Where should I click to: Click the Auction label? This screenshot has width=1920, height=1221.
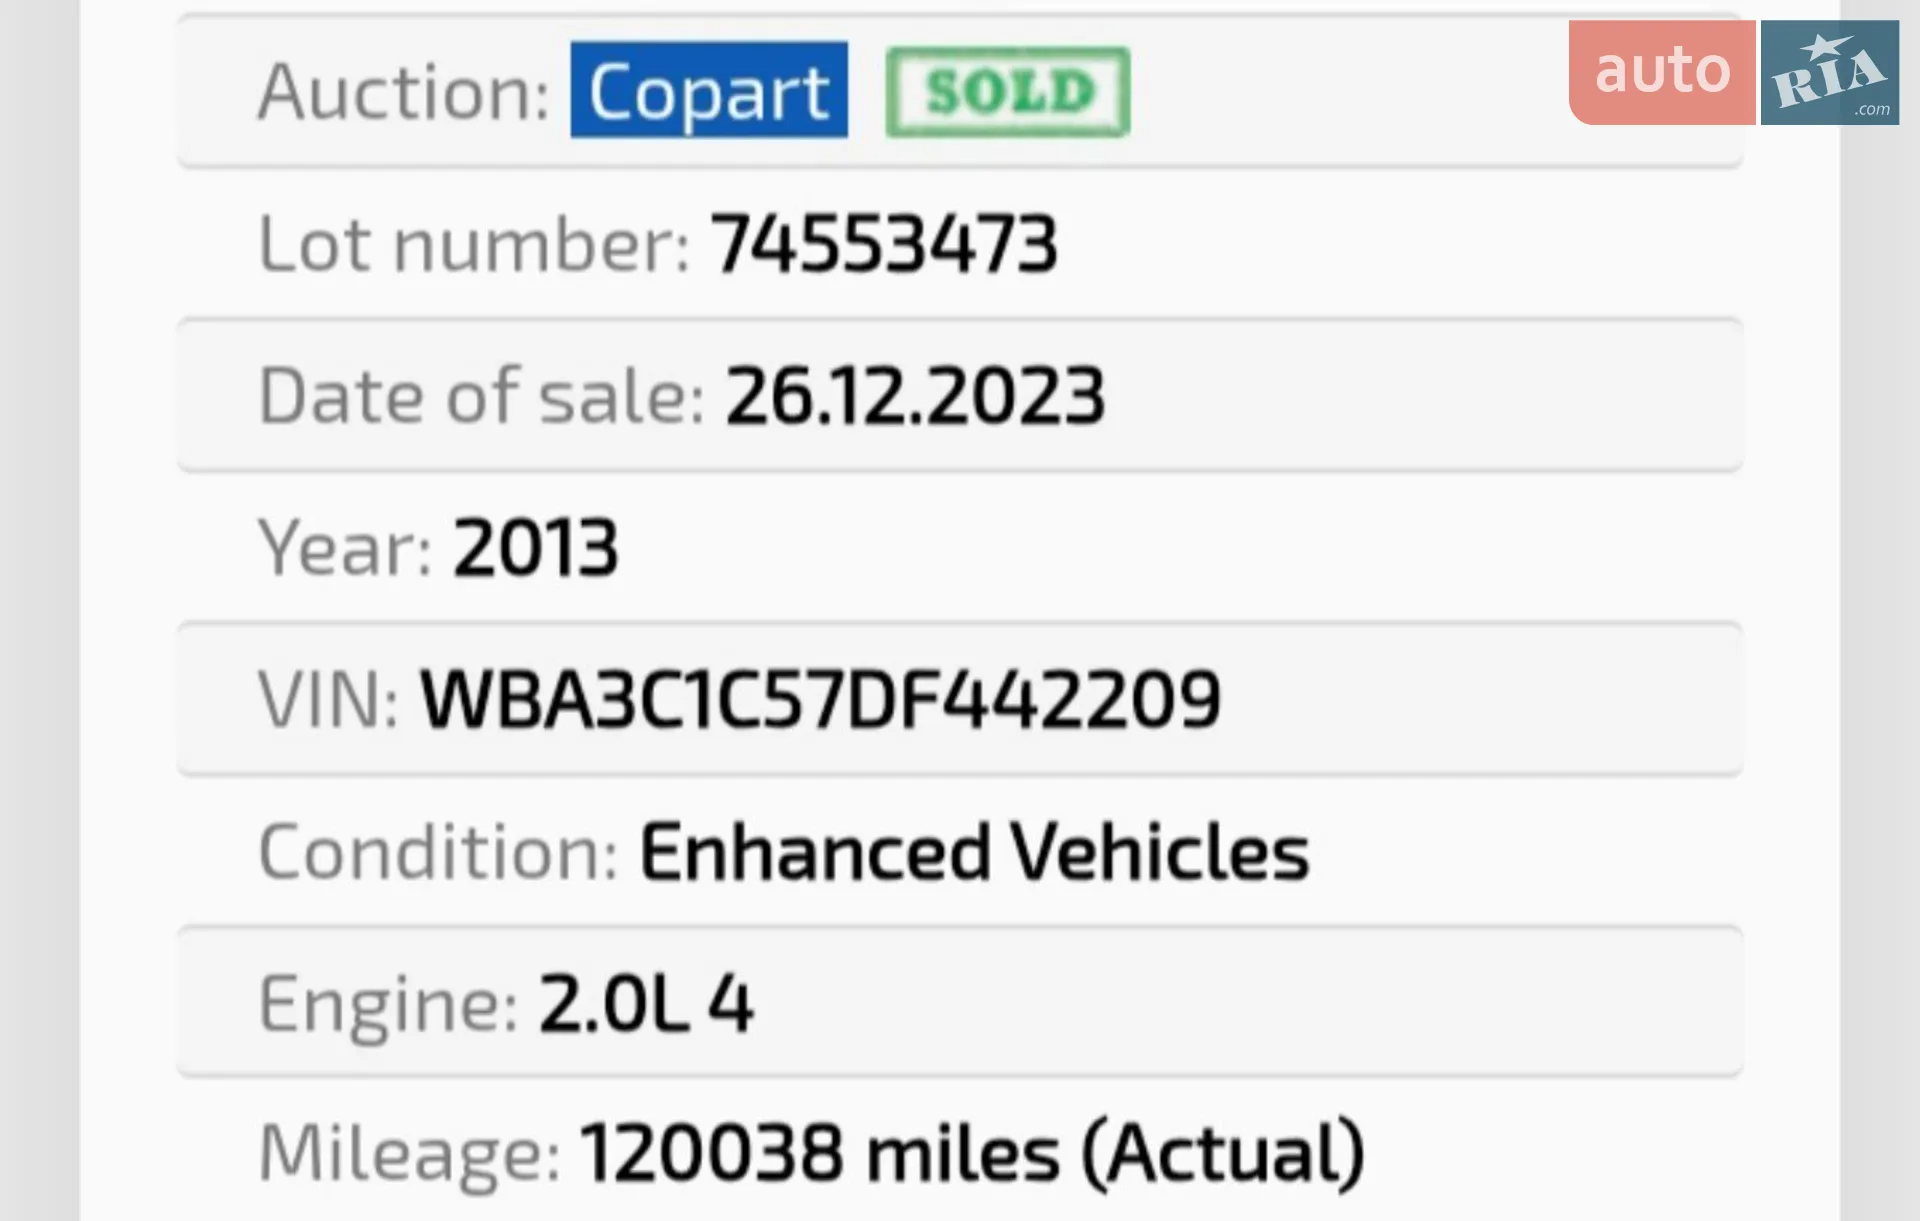(404, 92)
